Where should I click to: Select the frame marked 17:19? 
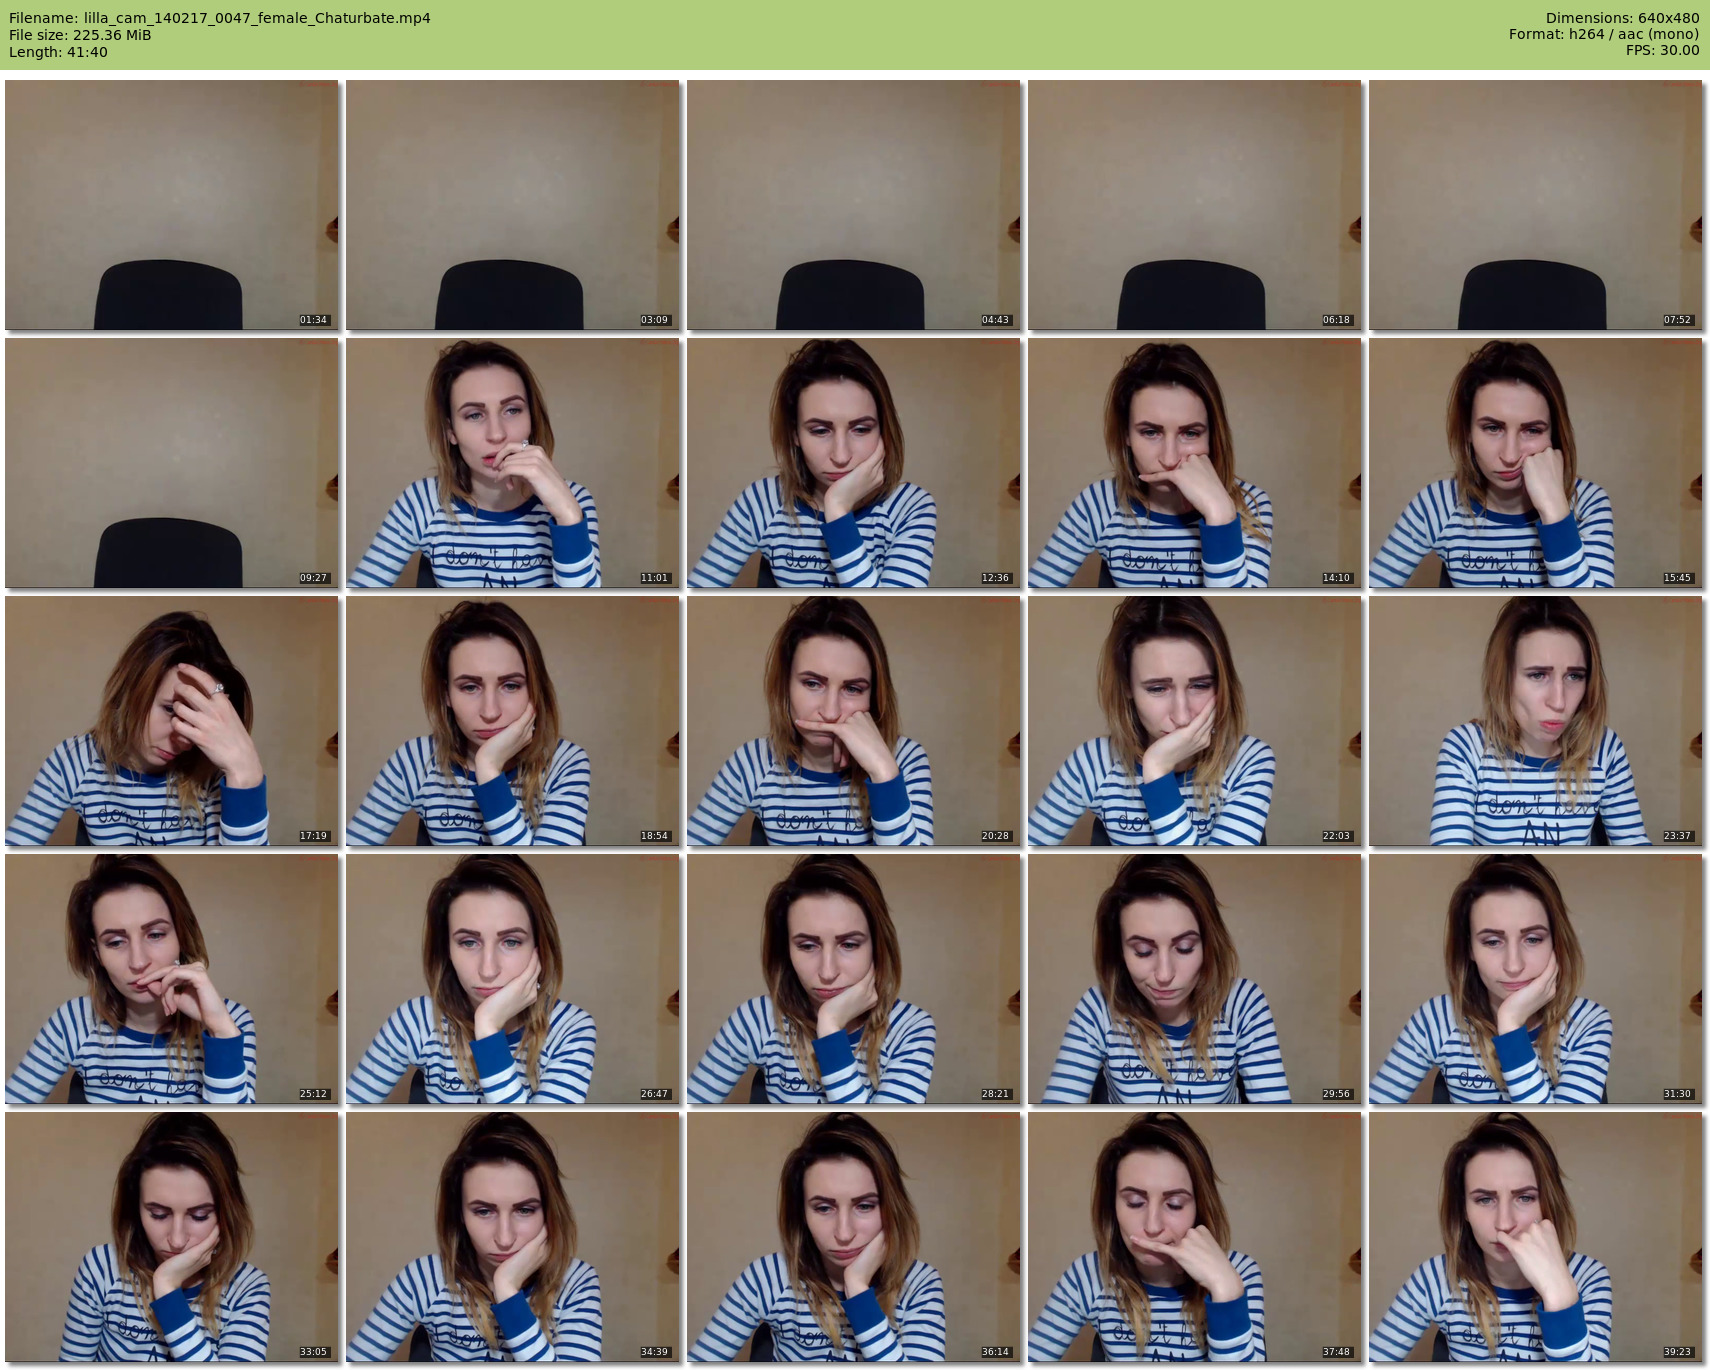click(172, 721)
